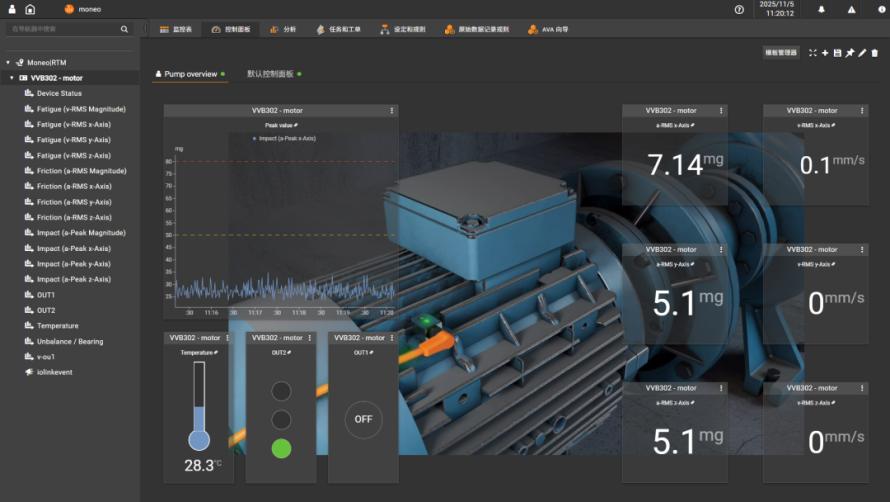Open the warning triangle alerts
This screenshot has width=890, height=502.
851,10
